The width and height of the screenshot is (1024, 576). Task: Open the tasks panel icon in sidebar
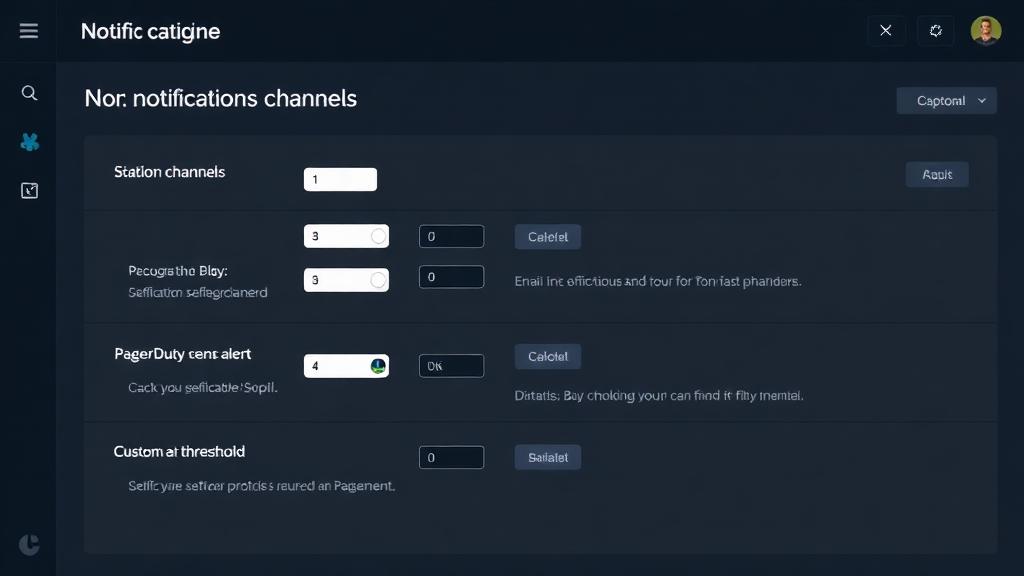point(29,188)
